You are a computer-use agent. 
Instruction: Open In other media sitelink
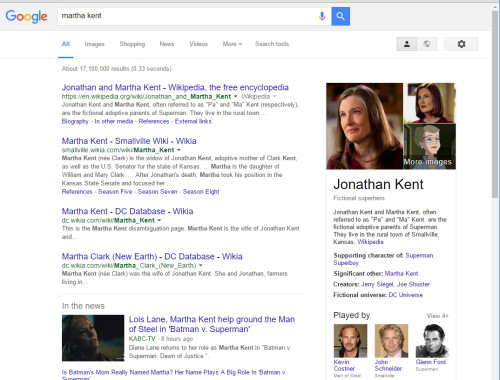pyautogui.click(x=114, y=121)
